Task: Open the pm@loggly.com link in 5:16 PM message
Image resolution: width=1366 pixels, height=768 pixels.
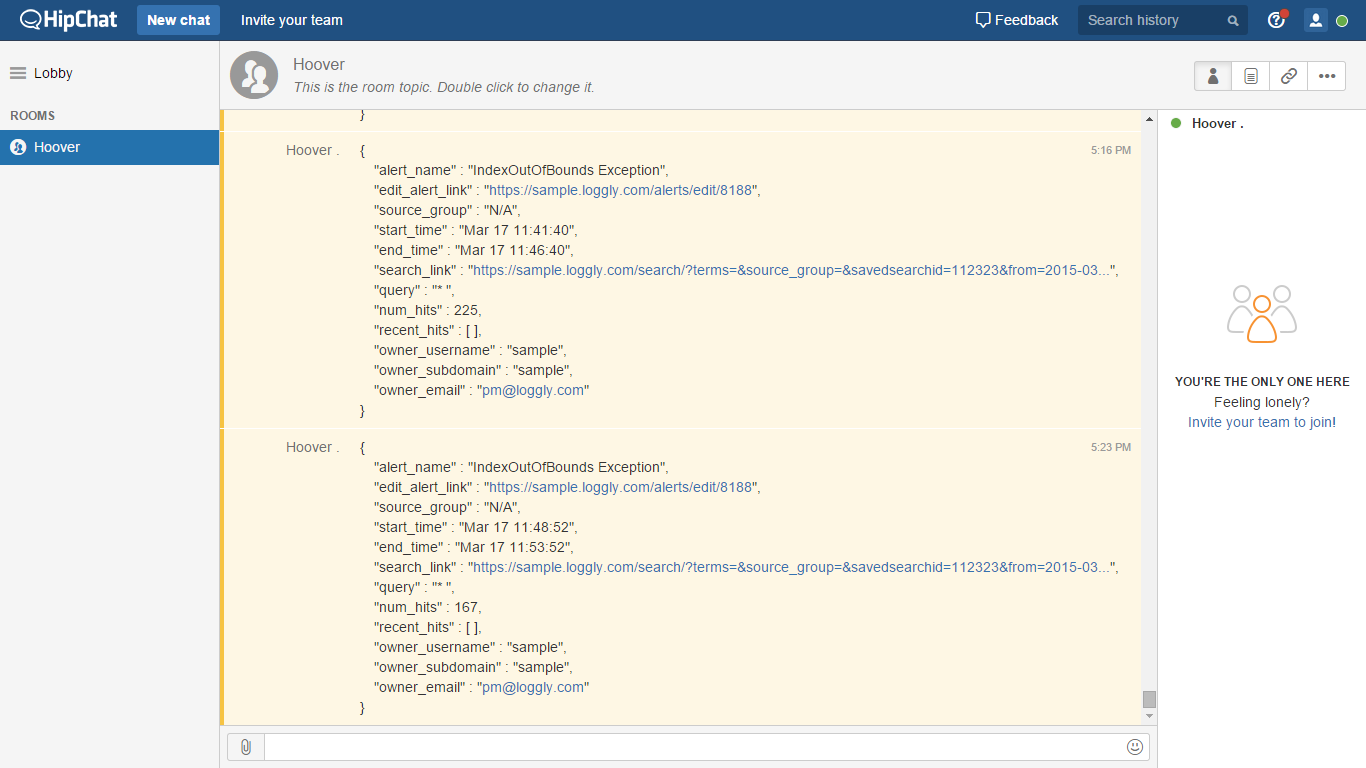Action: tap(533, 390)
